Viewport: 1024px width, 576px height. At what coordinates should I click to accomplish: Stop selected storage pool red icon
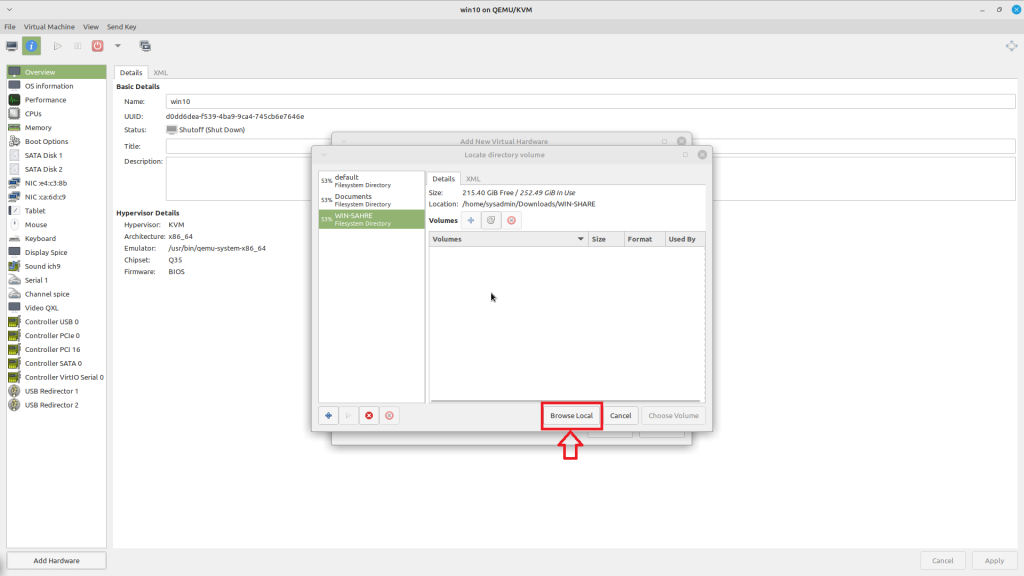pos(369,415)
